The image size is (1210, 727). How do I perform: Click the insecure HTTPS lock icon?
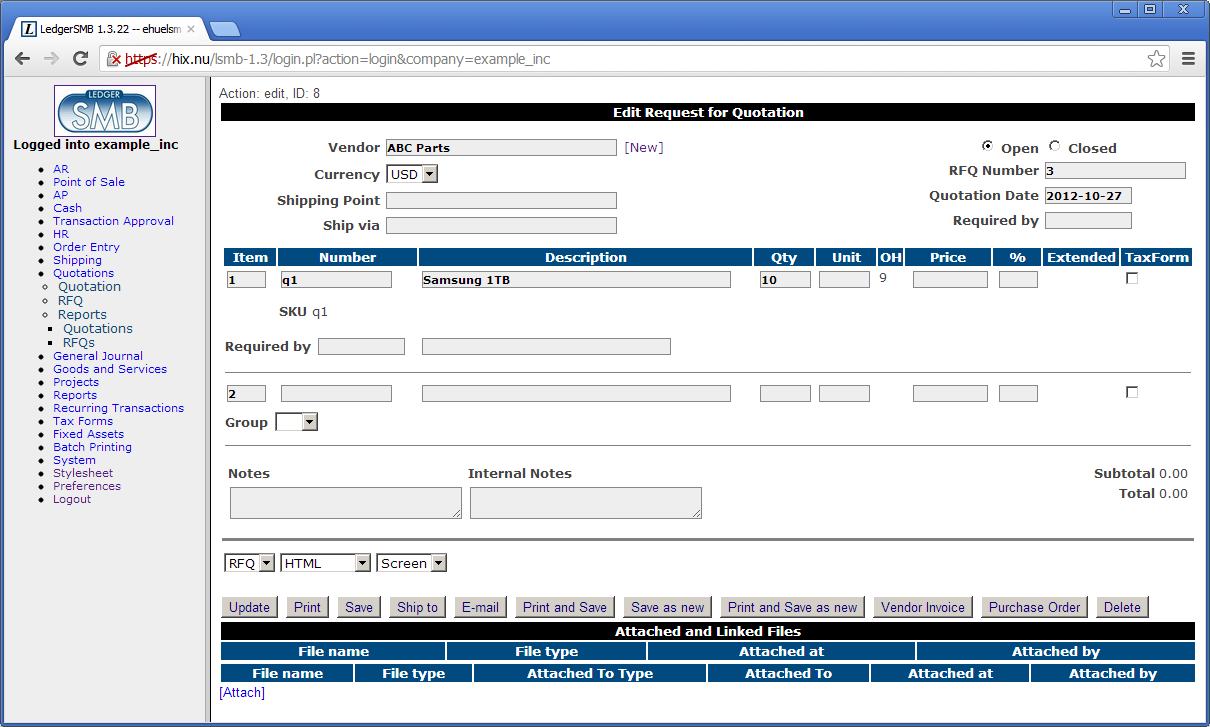click(x=114, y=59)
